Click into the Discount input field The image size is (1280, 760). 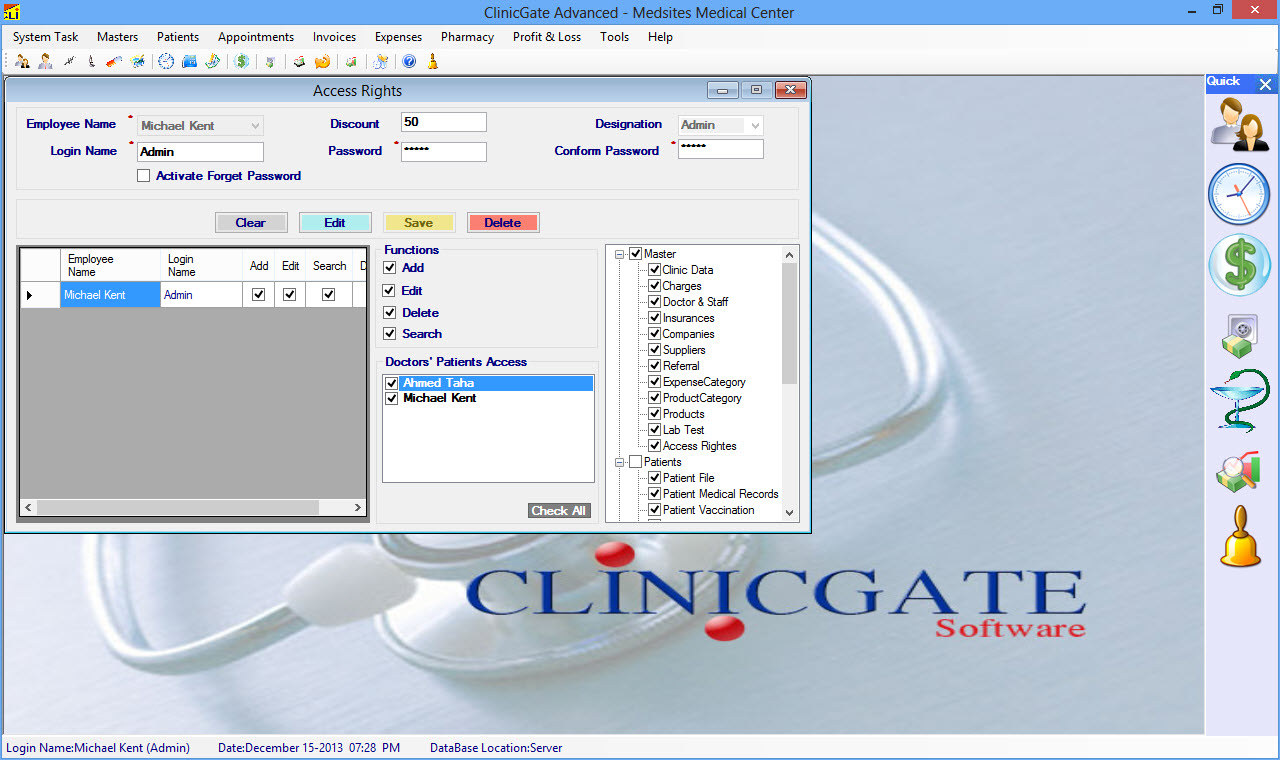click(x=443, y=123)
